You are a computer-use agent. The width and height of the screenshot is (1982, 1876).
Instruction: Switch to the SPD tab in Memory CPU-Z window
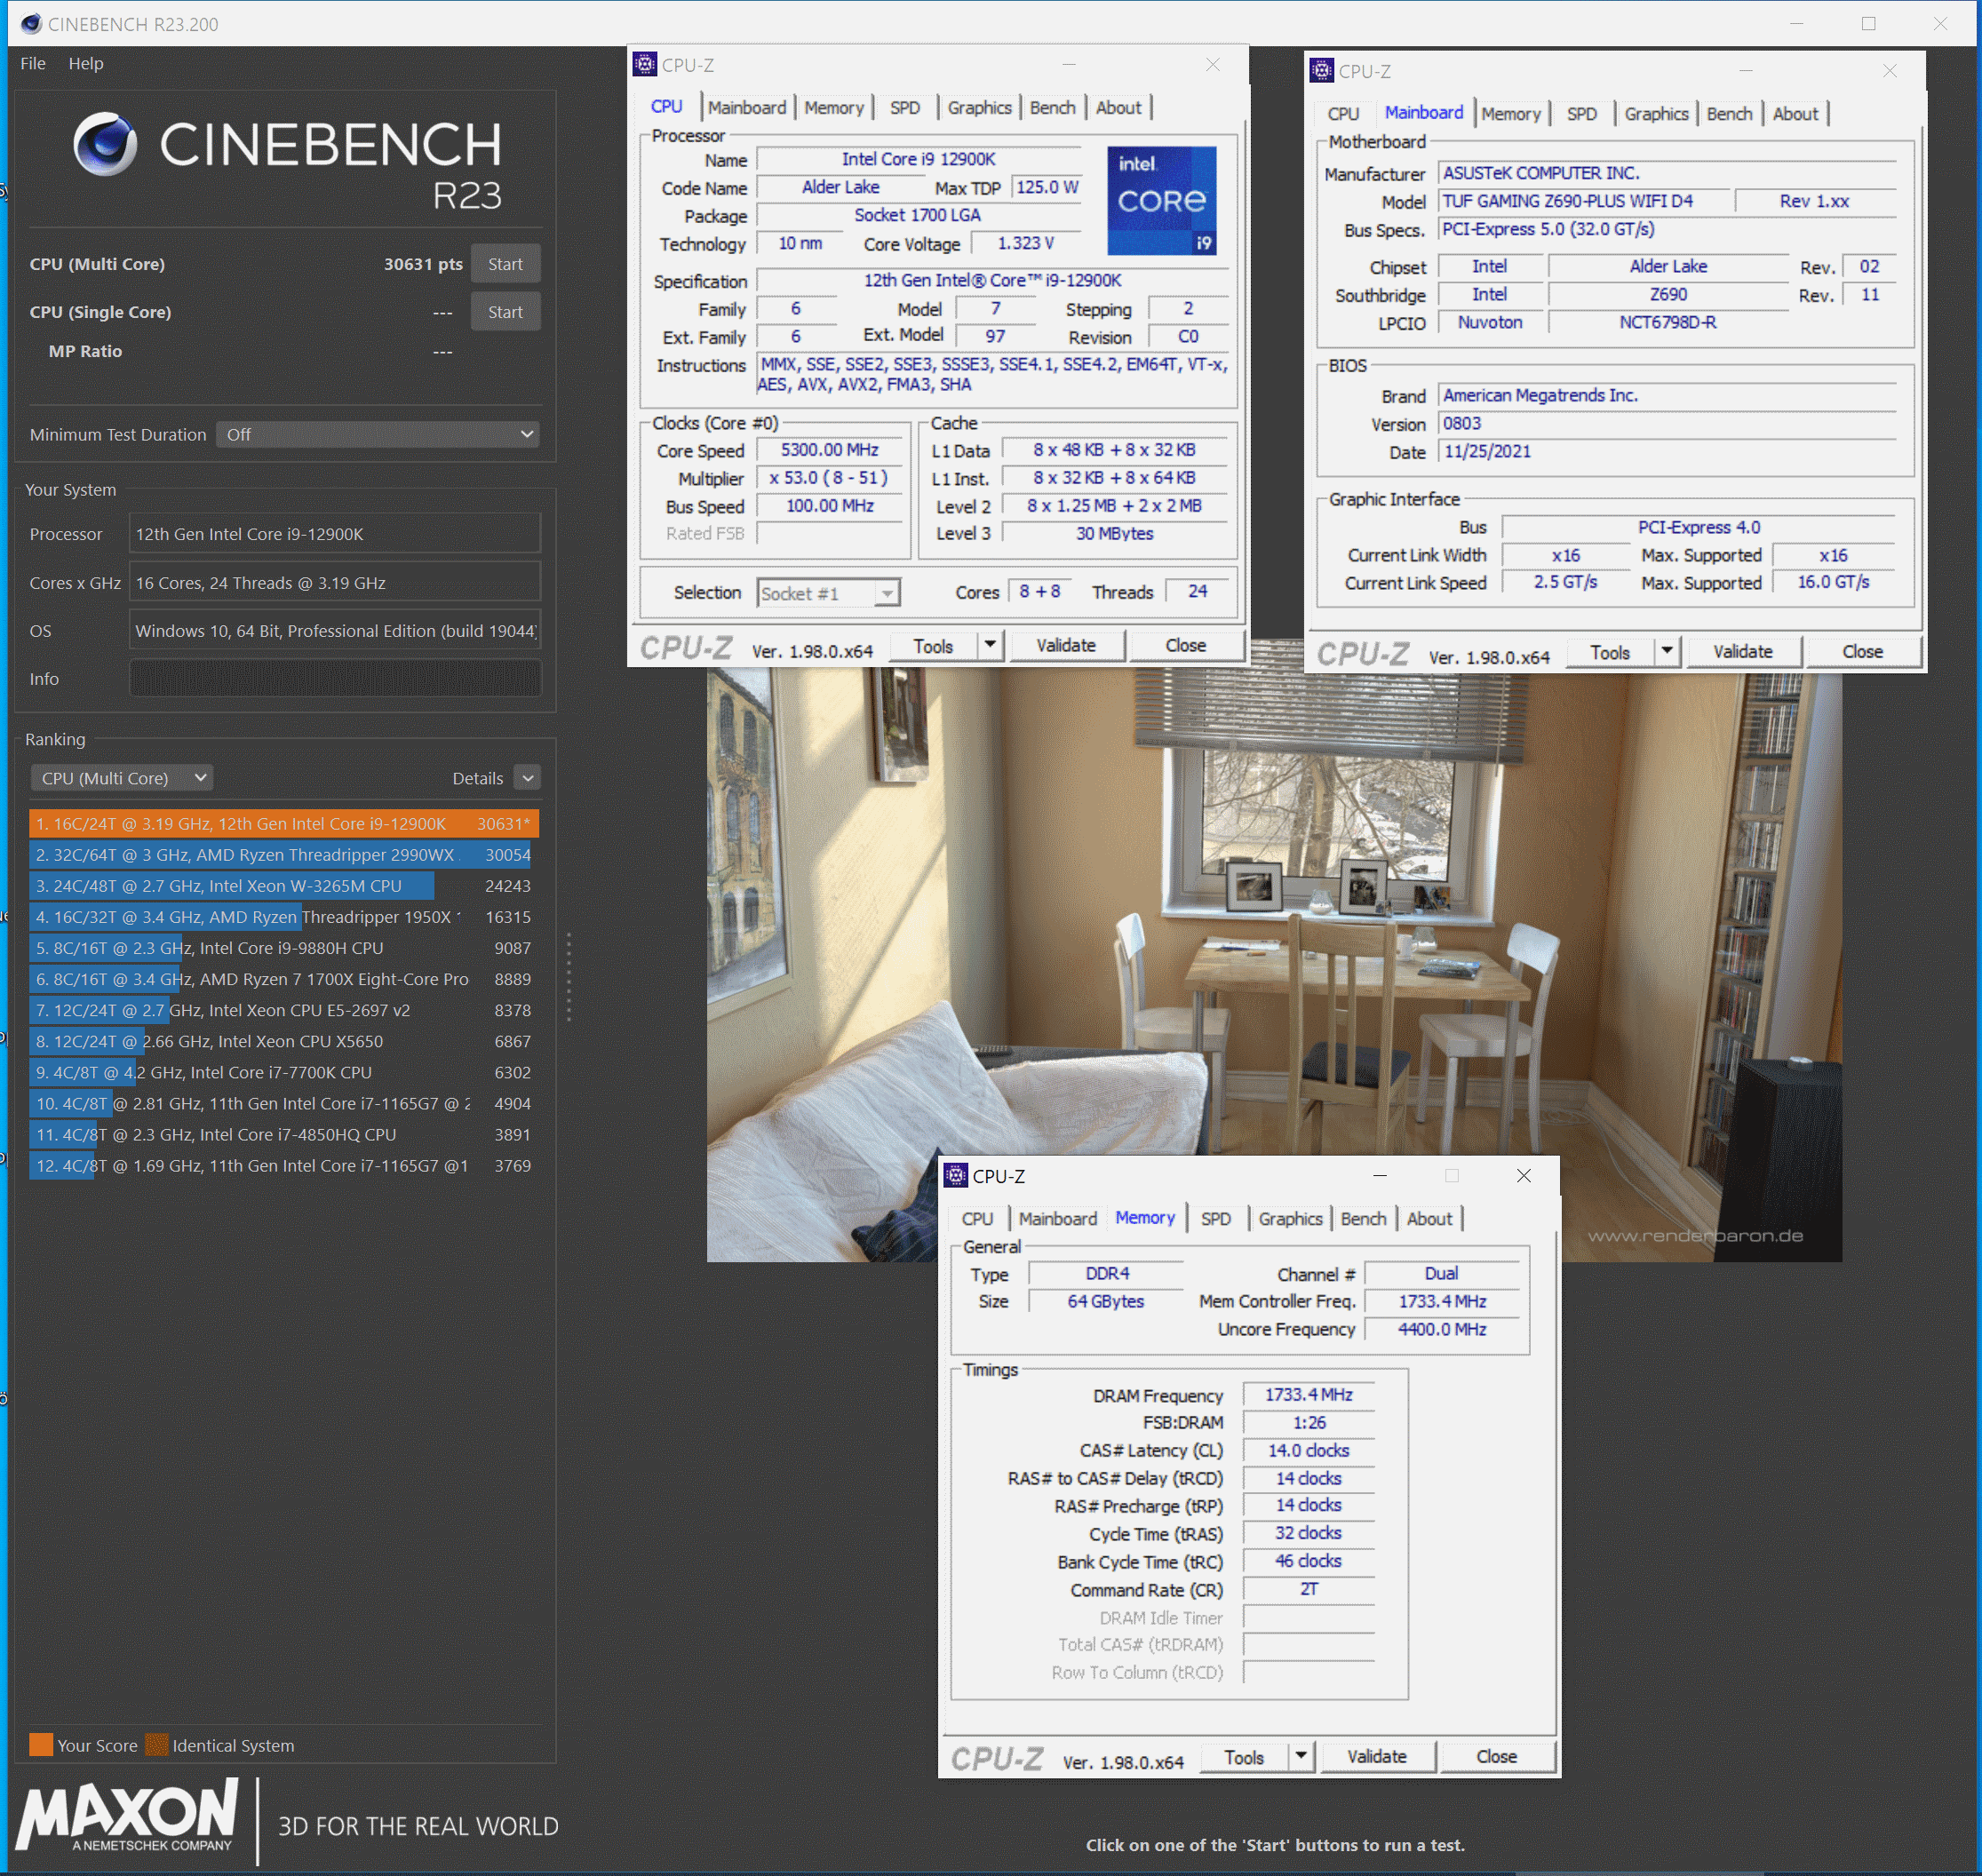(x=1215, y=1218)
